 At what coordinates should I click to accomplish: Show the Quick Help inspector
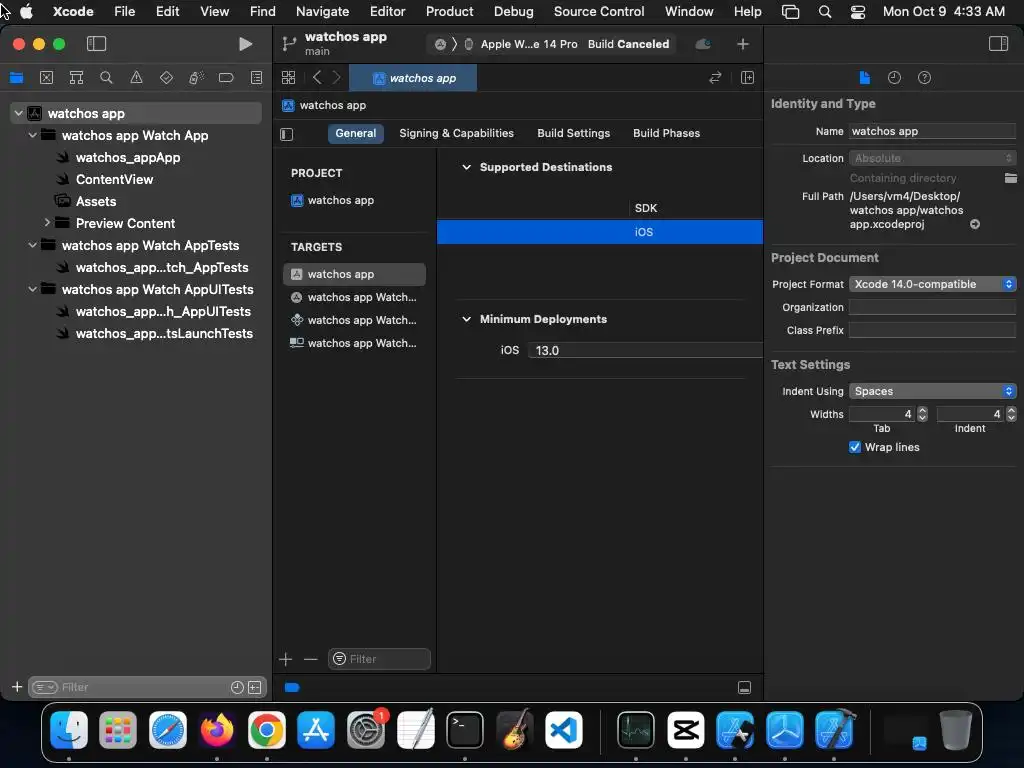pos(924,78)
